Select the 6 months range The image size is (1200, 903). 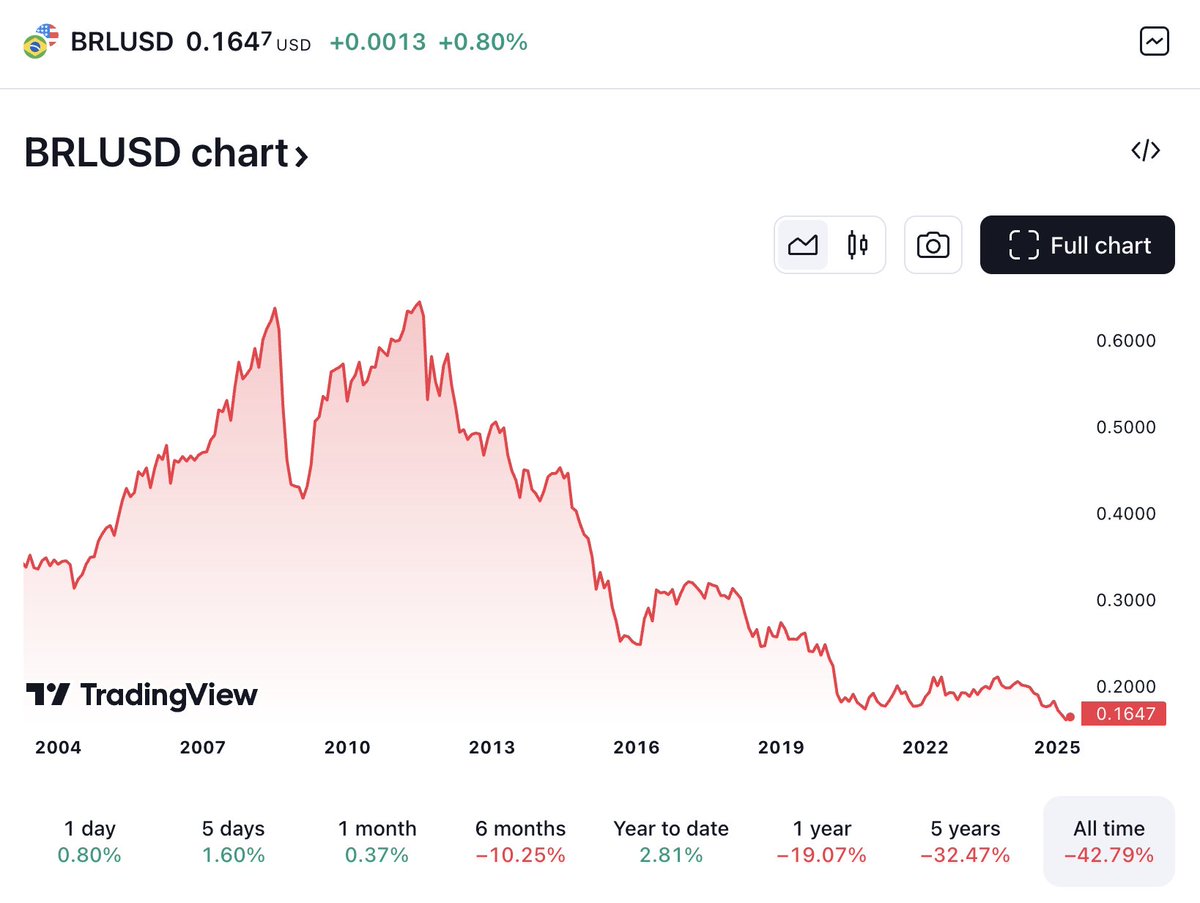[x=520, y=841]
